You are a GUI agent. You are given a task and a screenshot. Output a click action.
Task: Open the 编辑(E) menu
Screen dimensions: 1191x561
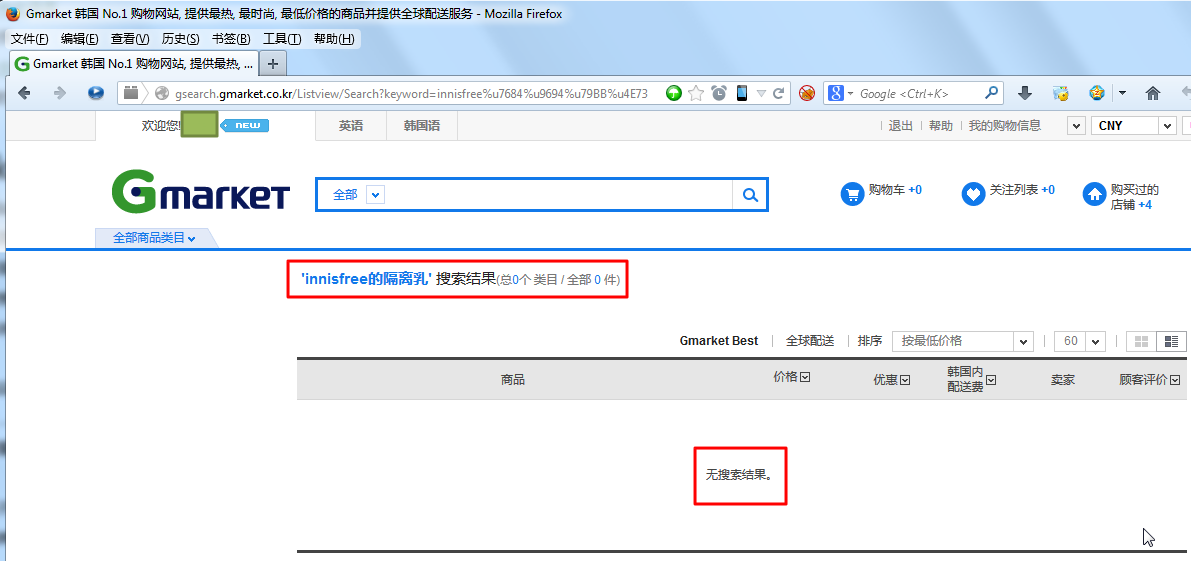(80, 39)
